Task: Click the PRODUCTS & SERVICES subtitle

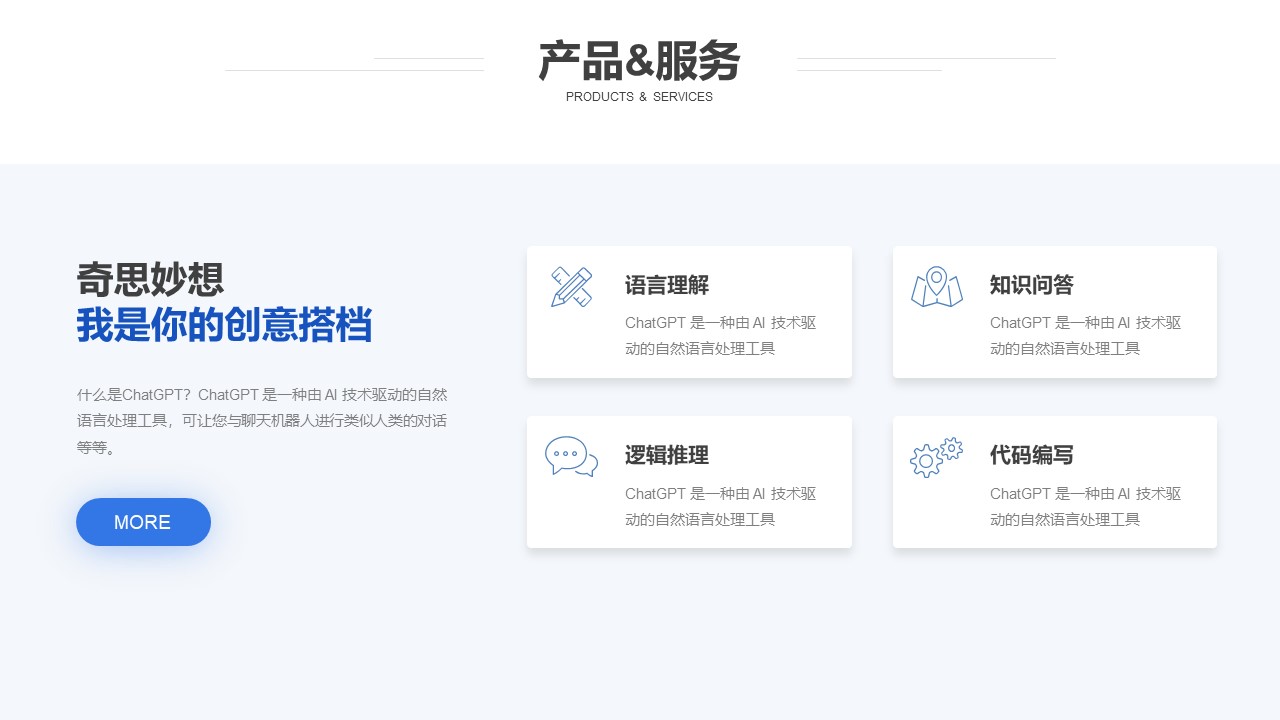Action: (x=640, y=97)
